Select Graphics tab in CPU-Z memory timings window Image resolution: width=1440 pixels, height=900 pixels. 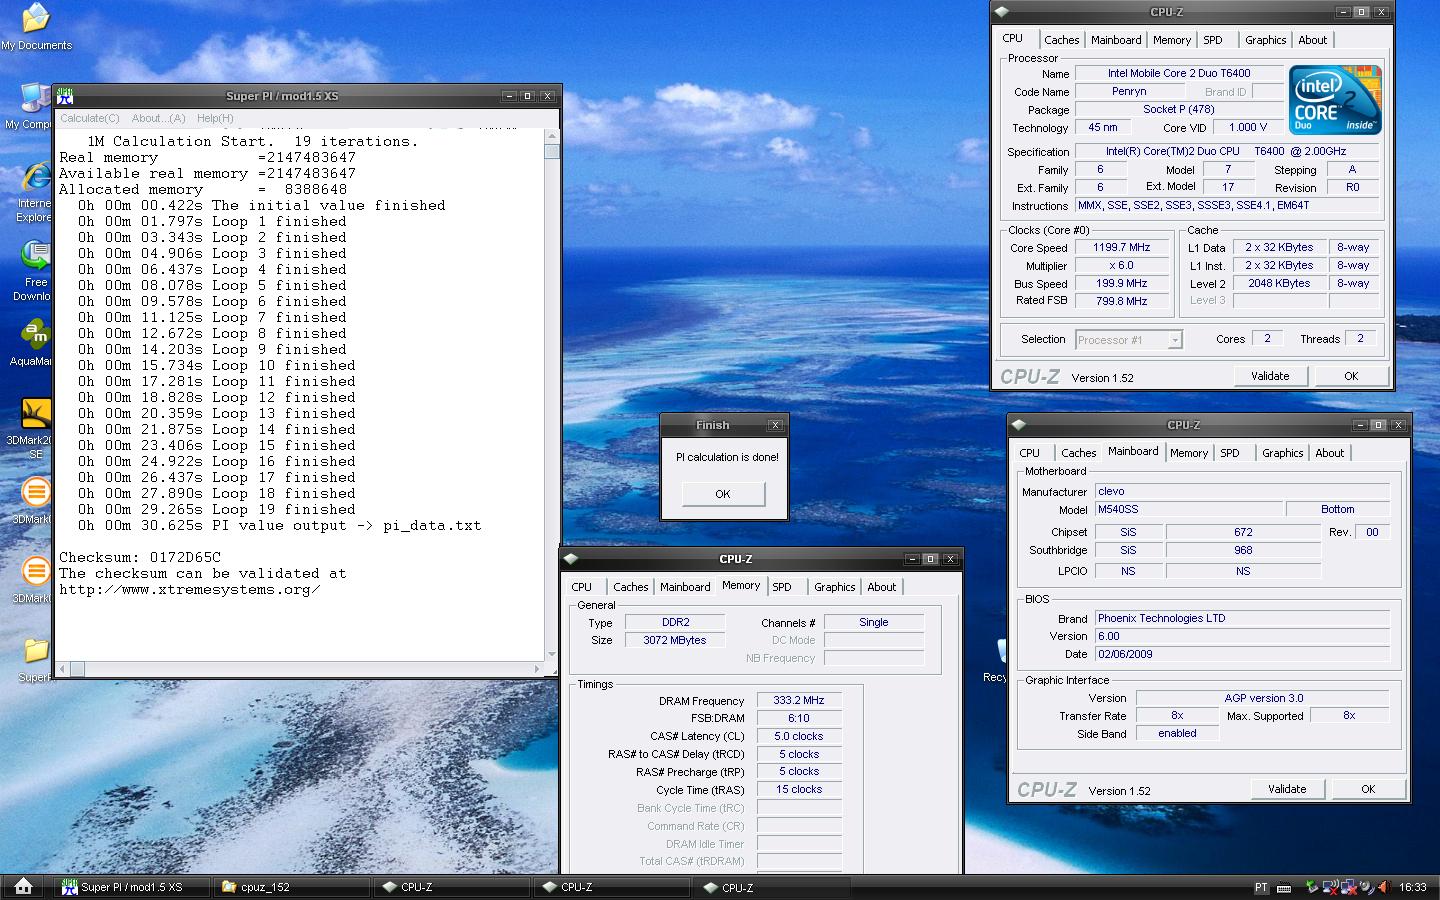pos(835,587)
